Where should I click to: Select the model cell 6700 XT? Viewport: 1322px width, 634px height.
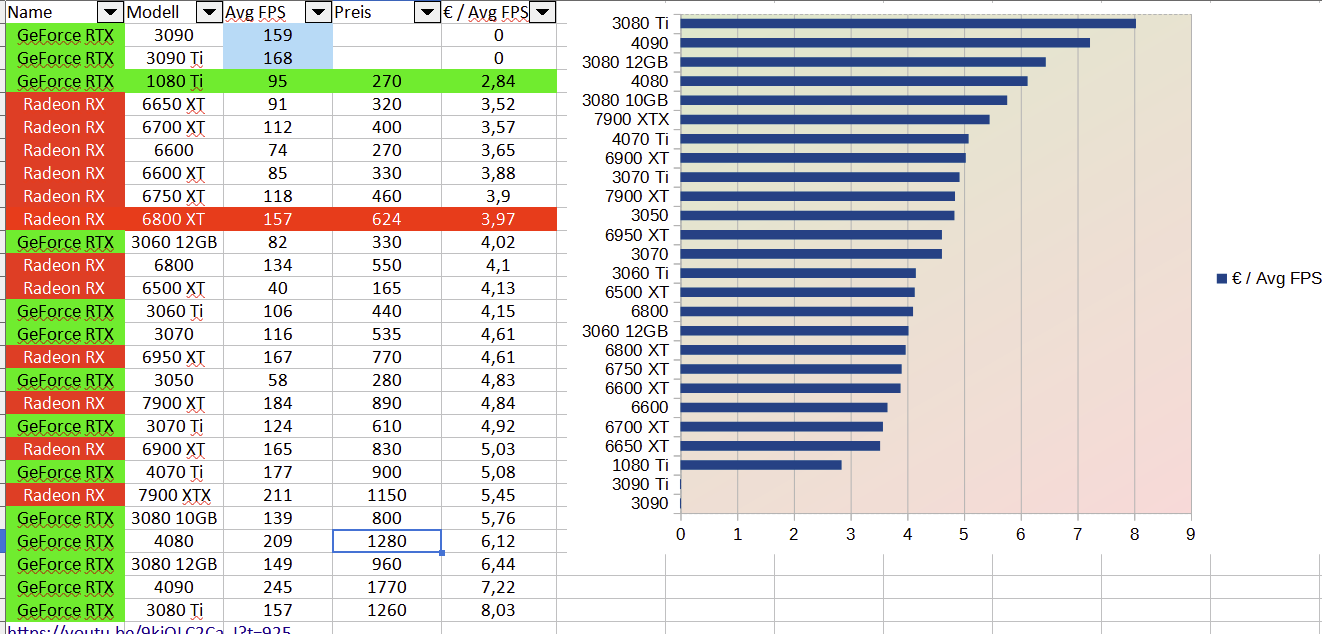(x=174, y=127)
